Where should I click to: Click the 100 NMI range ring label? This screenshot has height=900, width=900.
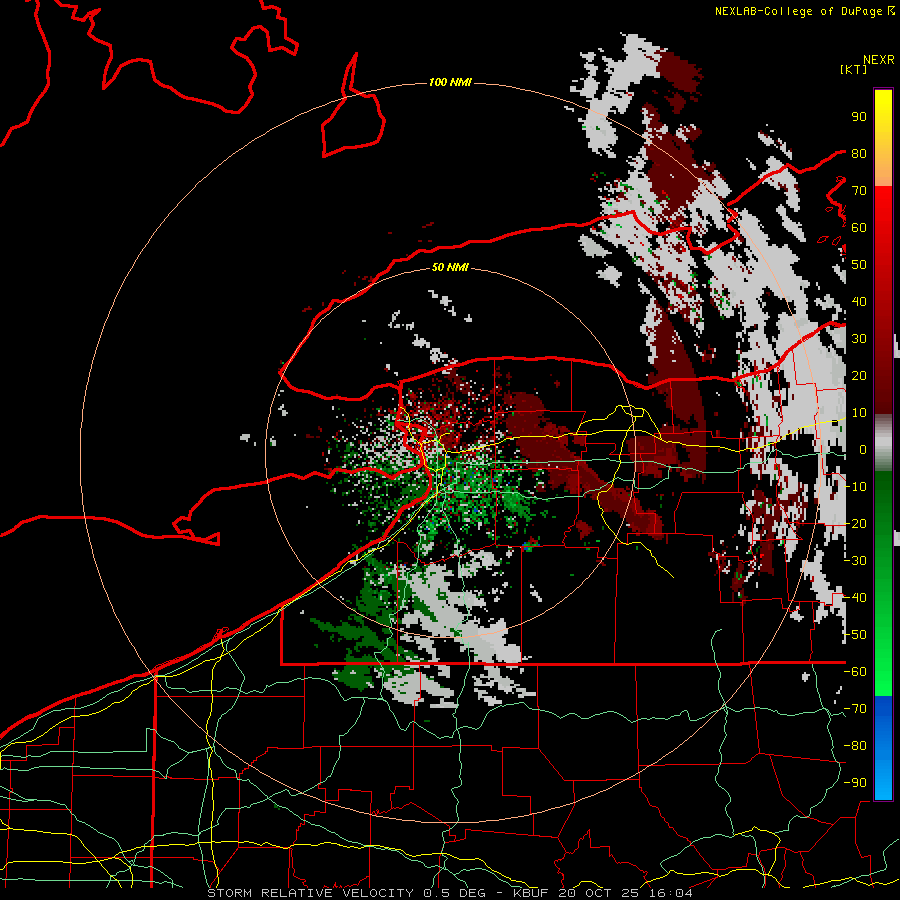click(x=450, y=82)
